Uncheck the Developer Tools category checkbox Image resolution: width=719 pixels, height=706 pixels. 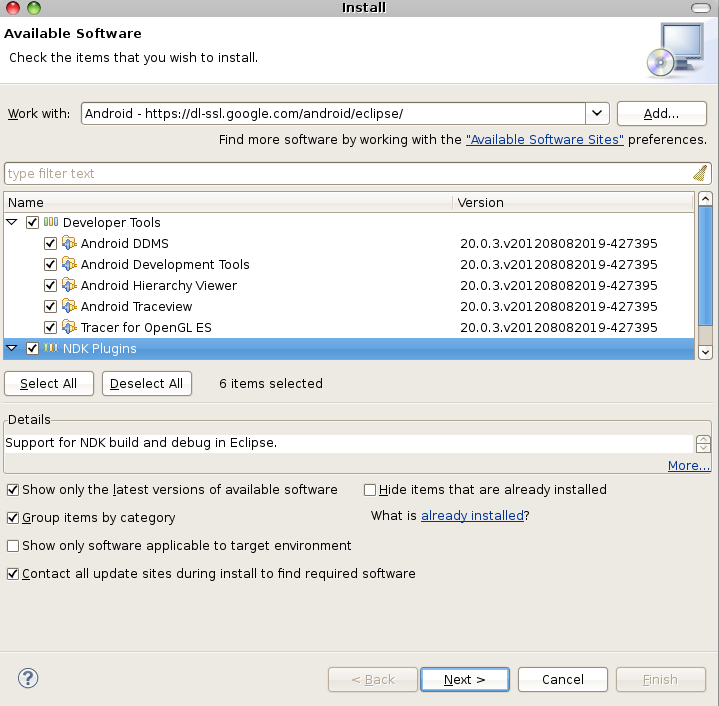coord(32,222)
